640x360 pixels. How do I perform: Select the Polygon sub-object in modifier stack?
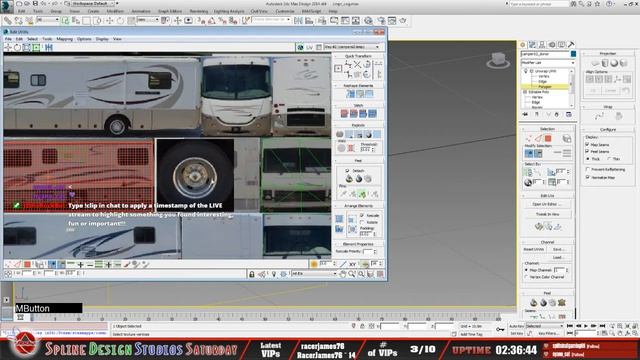coord(545,87)
